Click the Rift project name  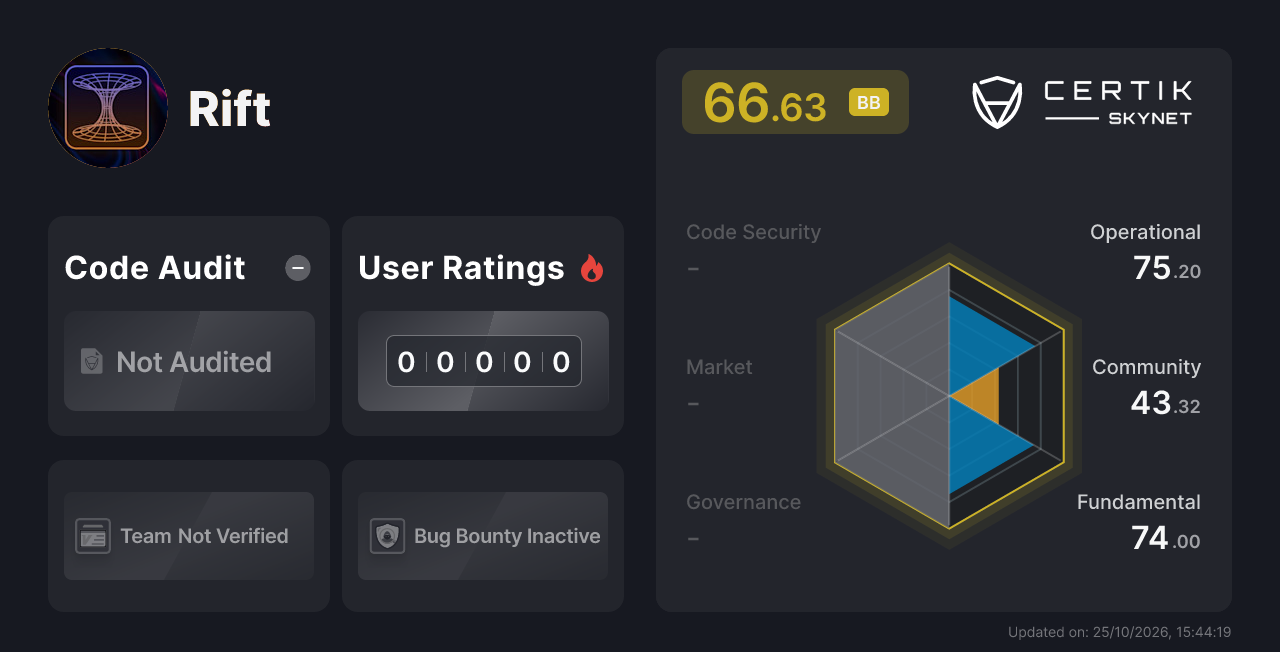point(230,109)
